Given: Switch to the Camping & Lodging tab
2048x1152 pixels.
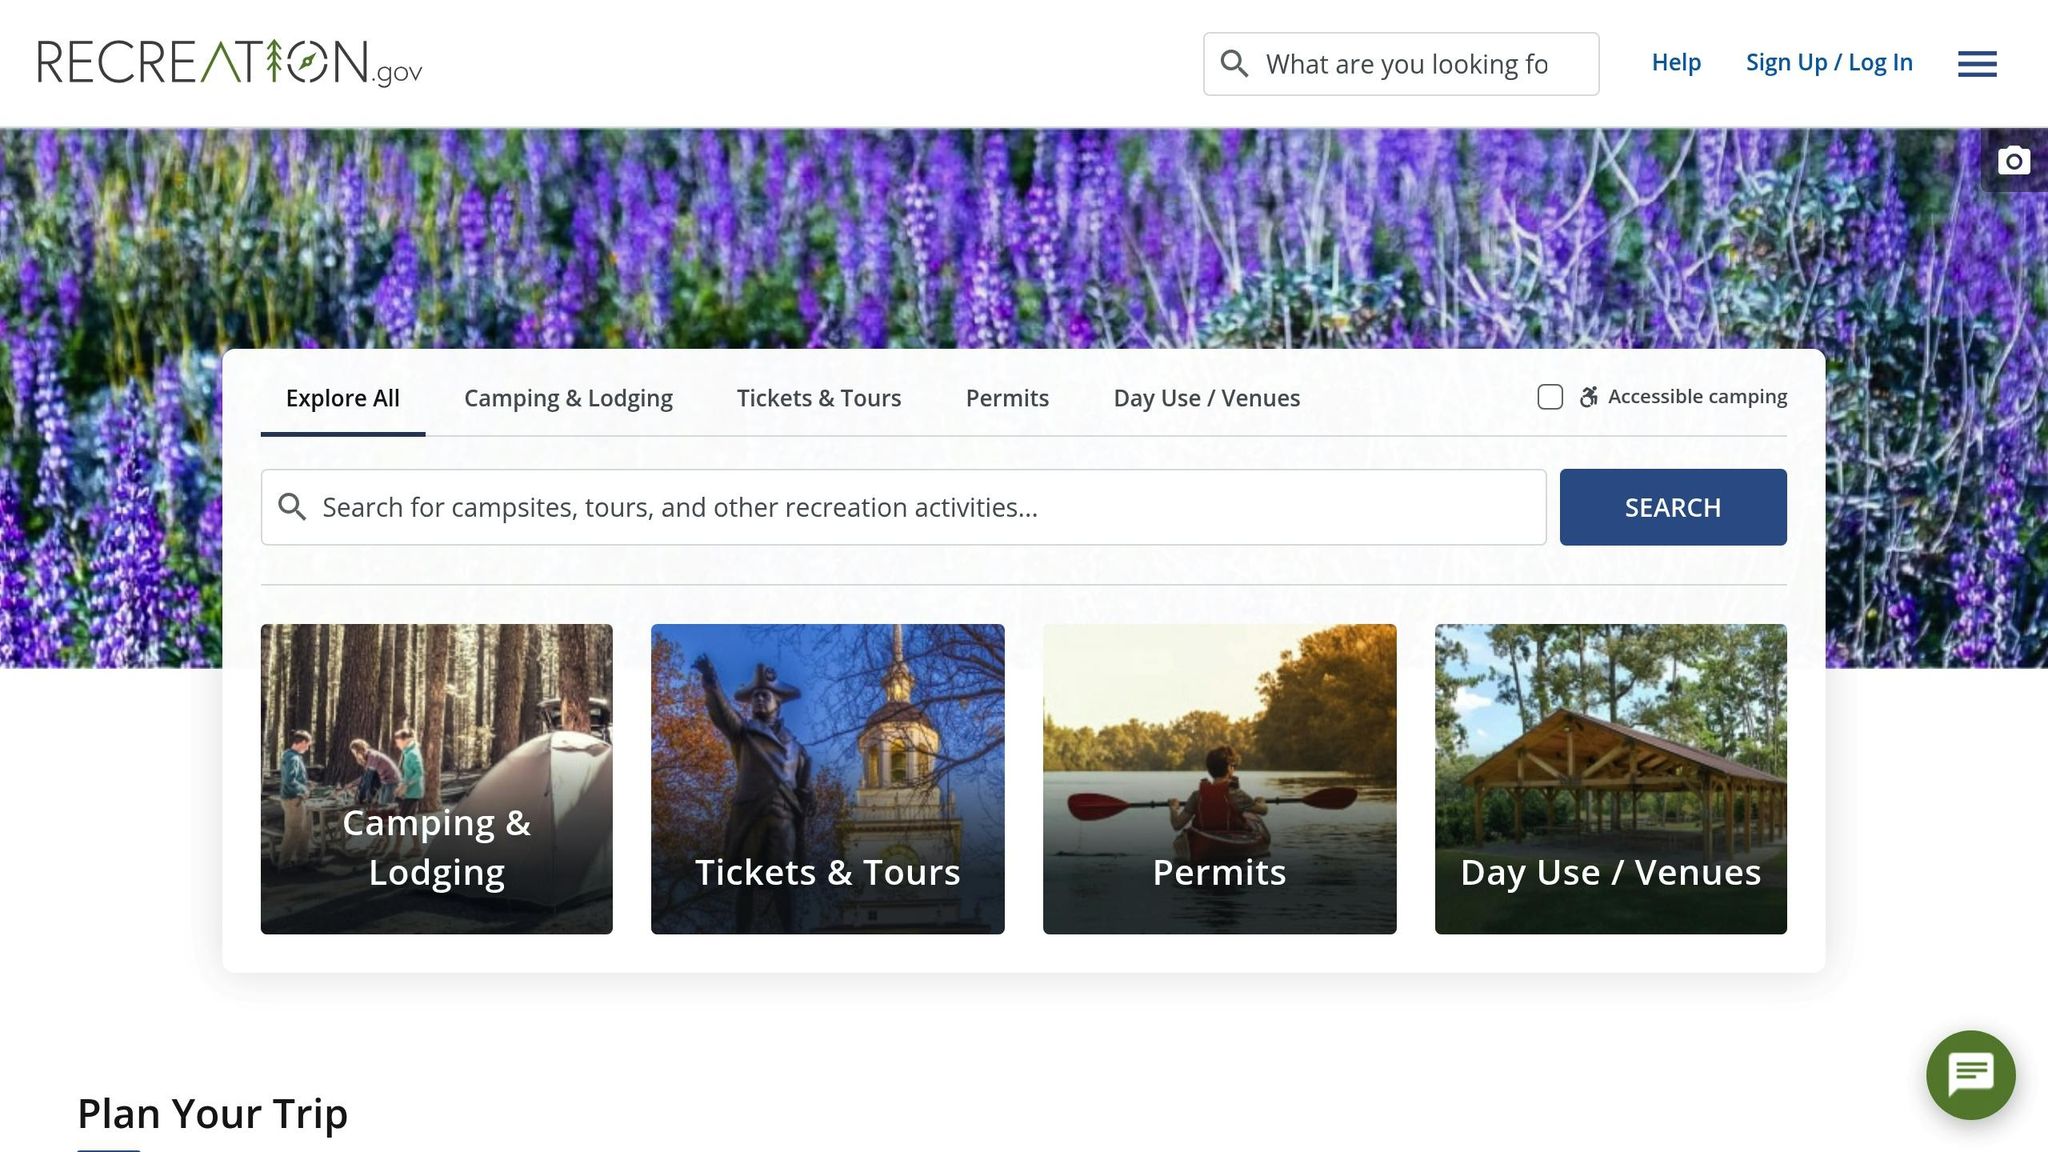Looking at the screenshot, I should 568,398.
